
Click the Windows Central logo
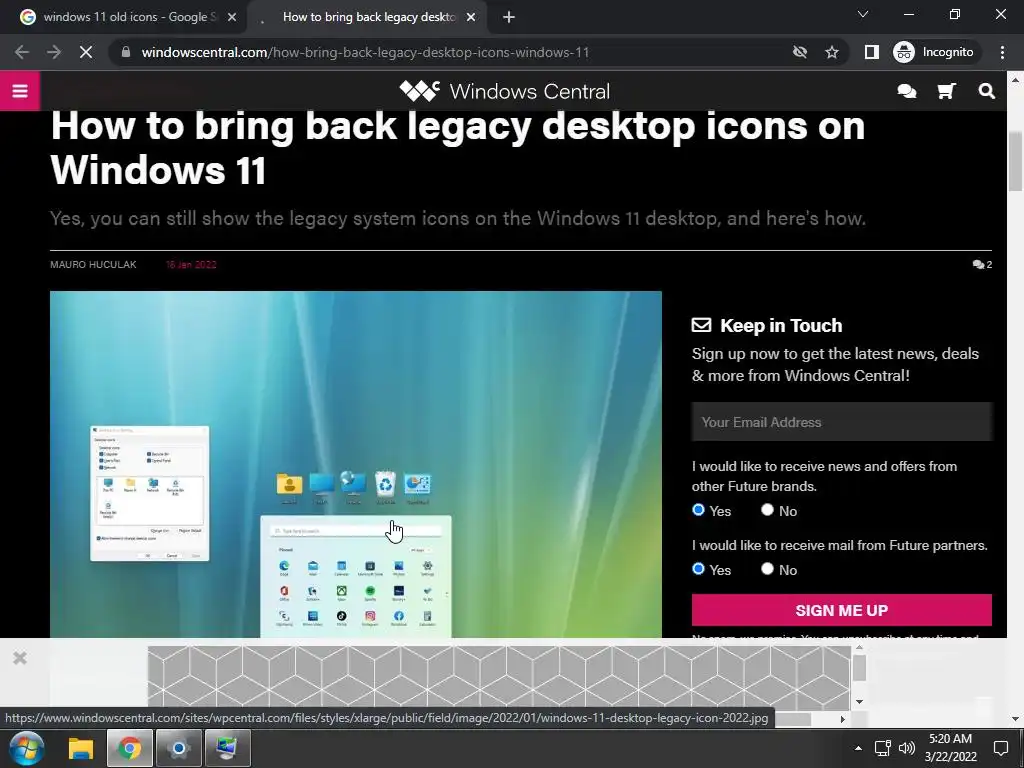point(505,91)
